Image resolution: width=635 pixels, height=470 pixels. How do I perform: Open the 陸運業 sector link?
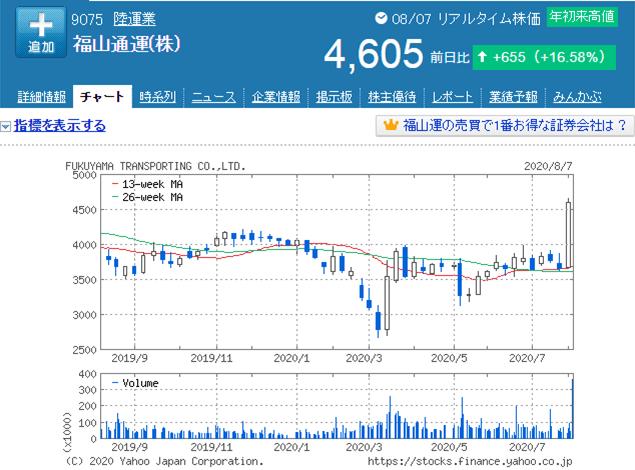[134, 19]
